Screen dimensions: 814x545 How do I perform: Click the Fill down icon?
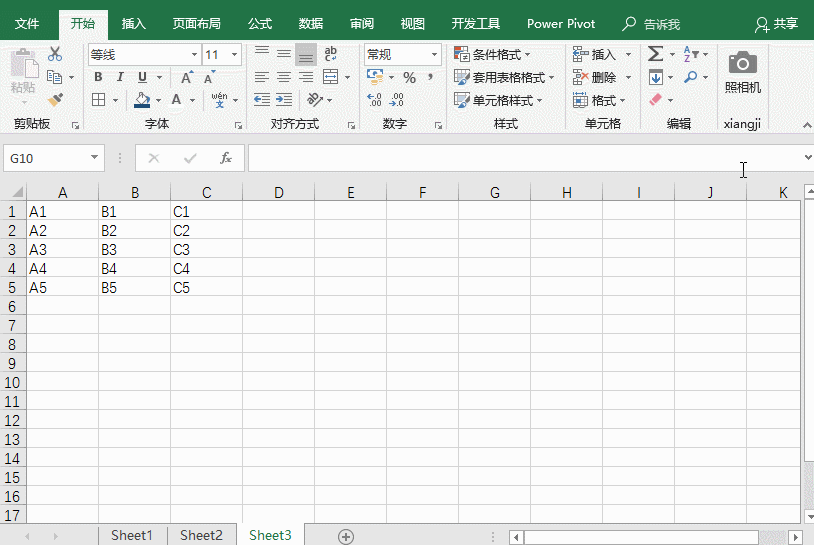pyautogui.click(x=656, y=77)
